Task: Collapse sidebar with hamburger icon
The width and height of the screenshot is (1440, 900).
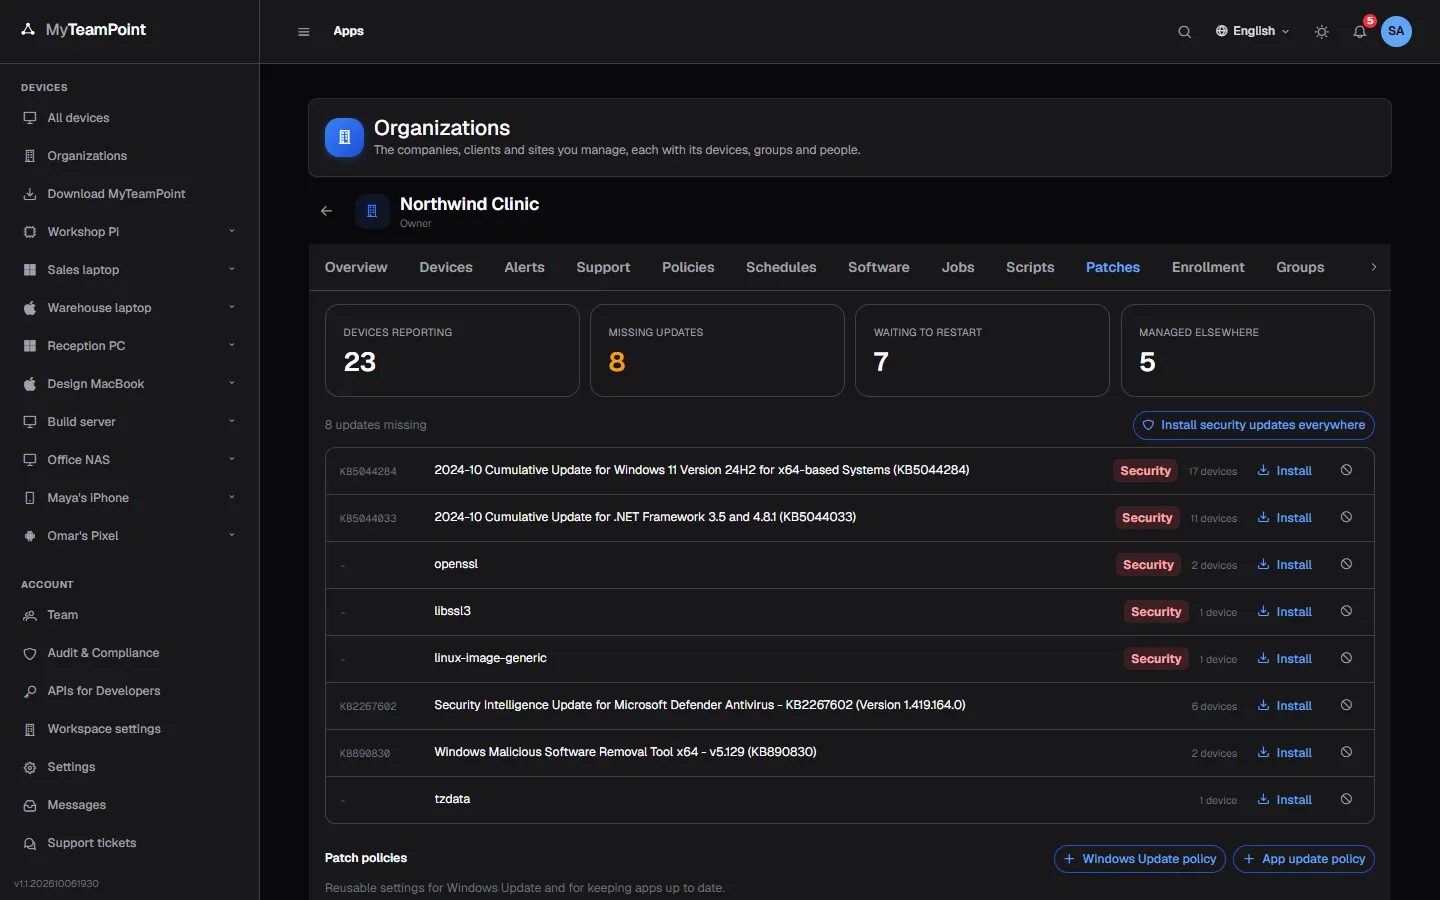Action: (x=304, y=31)
